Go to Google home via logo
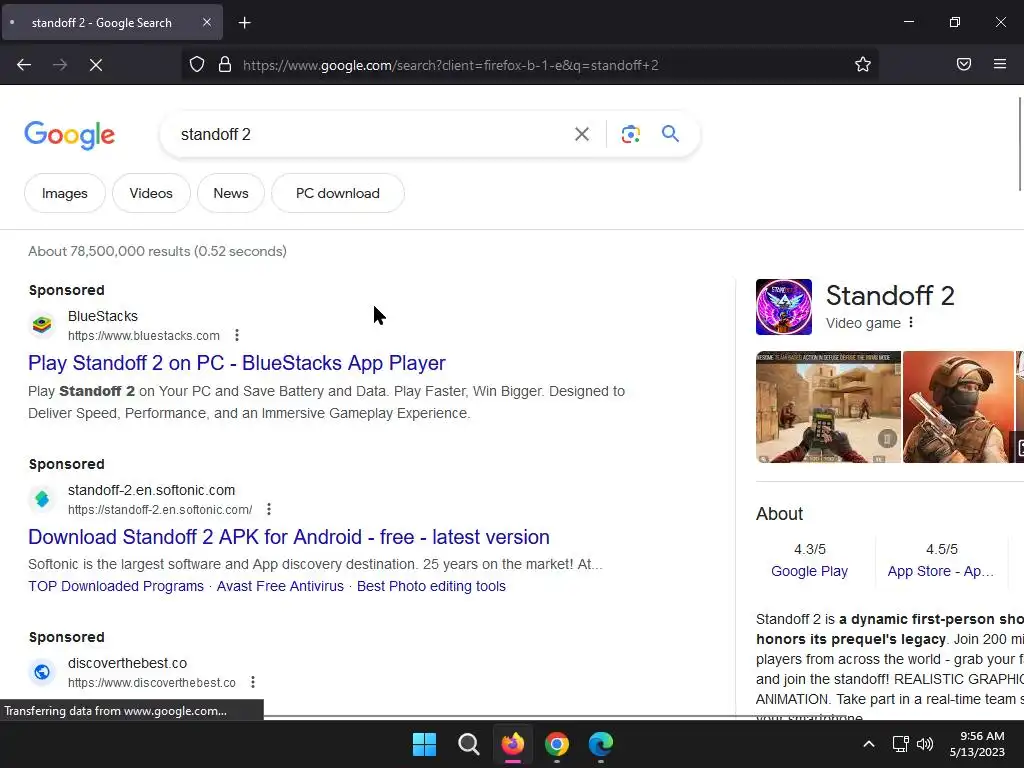The width and height of the screenshot is (1024, 768). 70,135
